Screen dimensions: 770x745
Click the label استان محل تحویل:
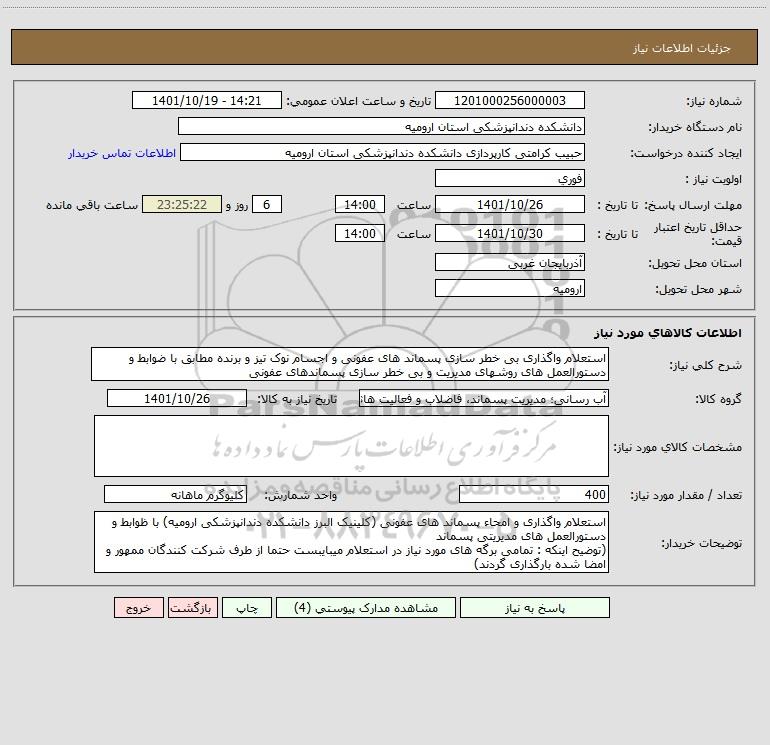pos(695,264)
